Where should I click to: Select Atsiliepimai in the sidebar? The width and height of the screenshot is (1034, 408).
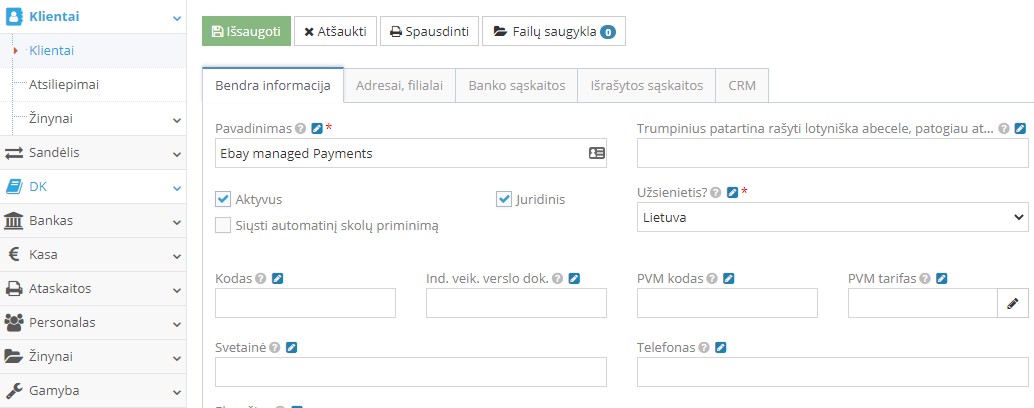[x=65, y=85]
